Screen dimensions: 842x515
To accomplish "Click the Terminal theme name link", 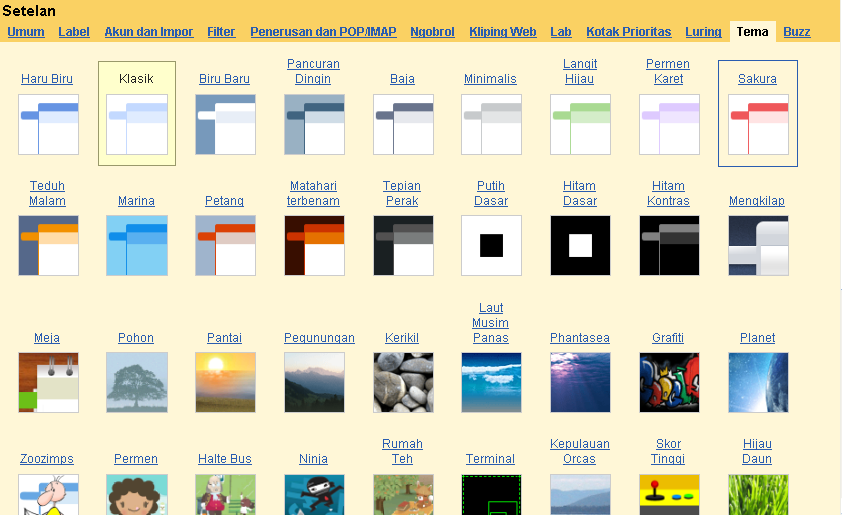I will pos(490,459).
